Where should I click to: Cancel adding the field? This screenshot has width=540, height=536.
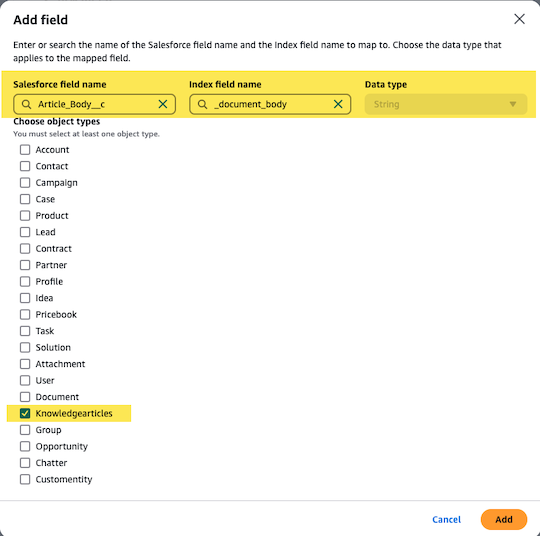[446, 519]
